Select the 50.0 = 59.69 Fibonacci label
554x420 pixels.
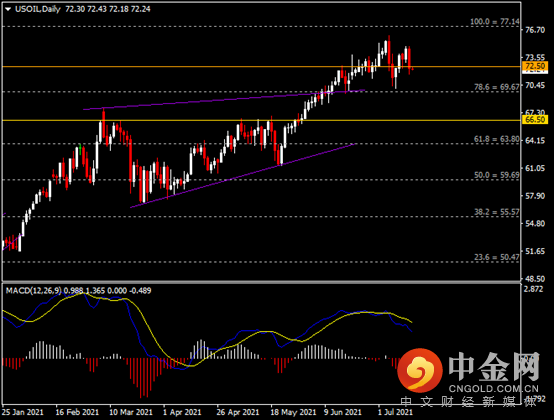click(x=496, y=175)
